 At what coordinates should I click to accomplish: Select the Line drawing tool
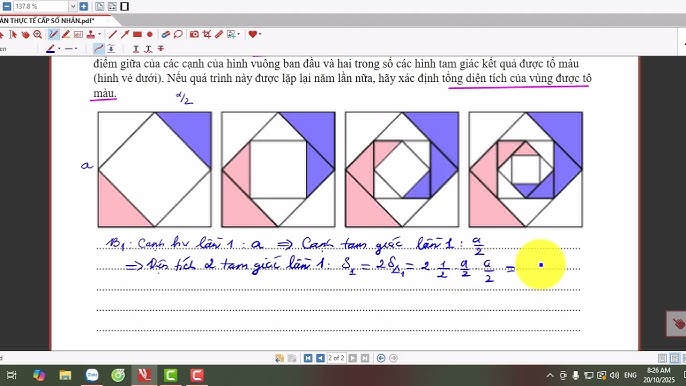click(112, 35)
